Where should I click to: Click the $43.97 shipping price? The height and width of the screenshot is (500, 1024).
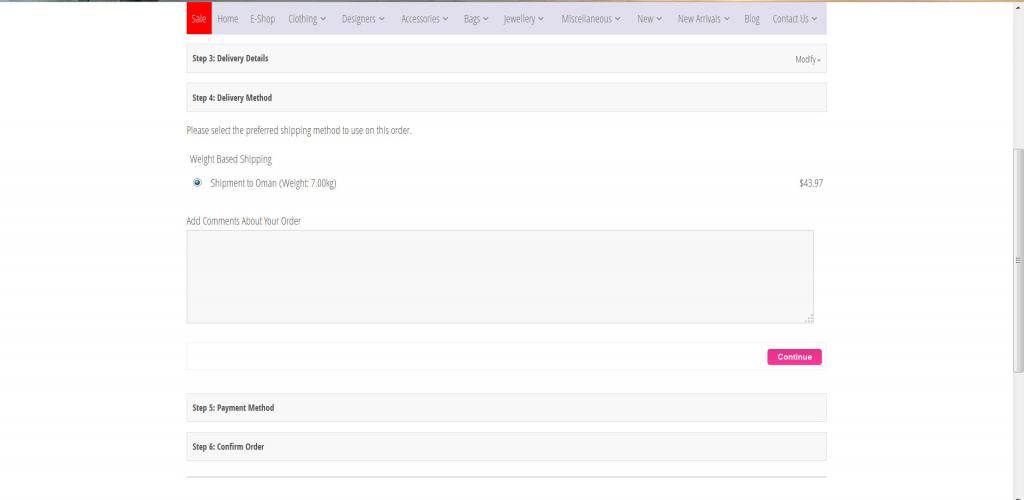pyautogui.click(x=811, y=183)
